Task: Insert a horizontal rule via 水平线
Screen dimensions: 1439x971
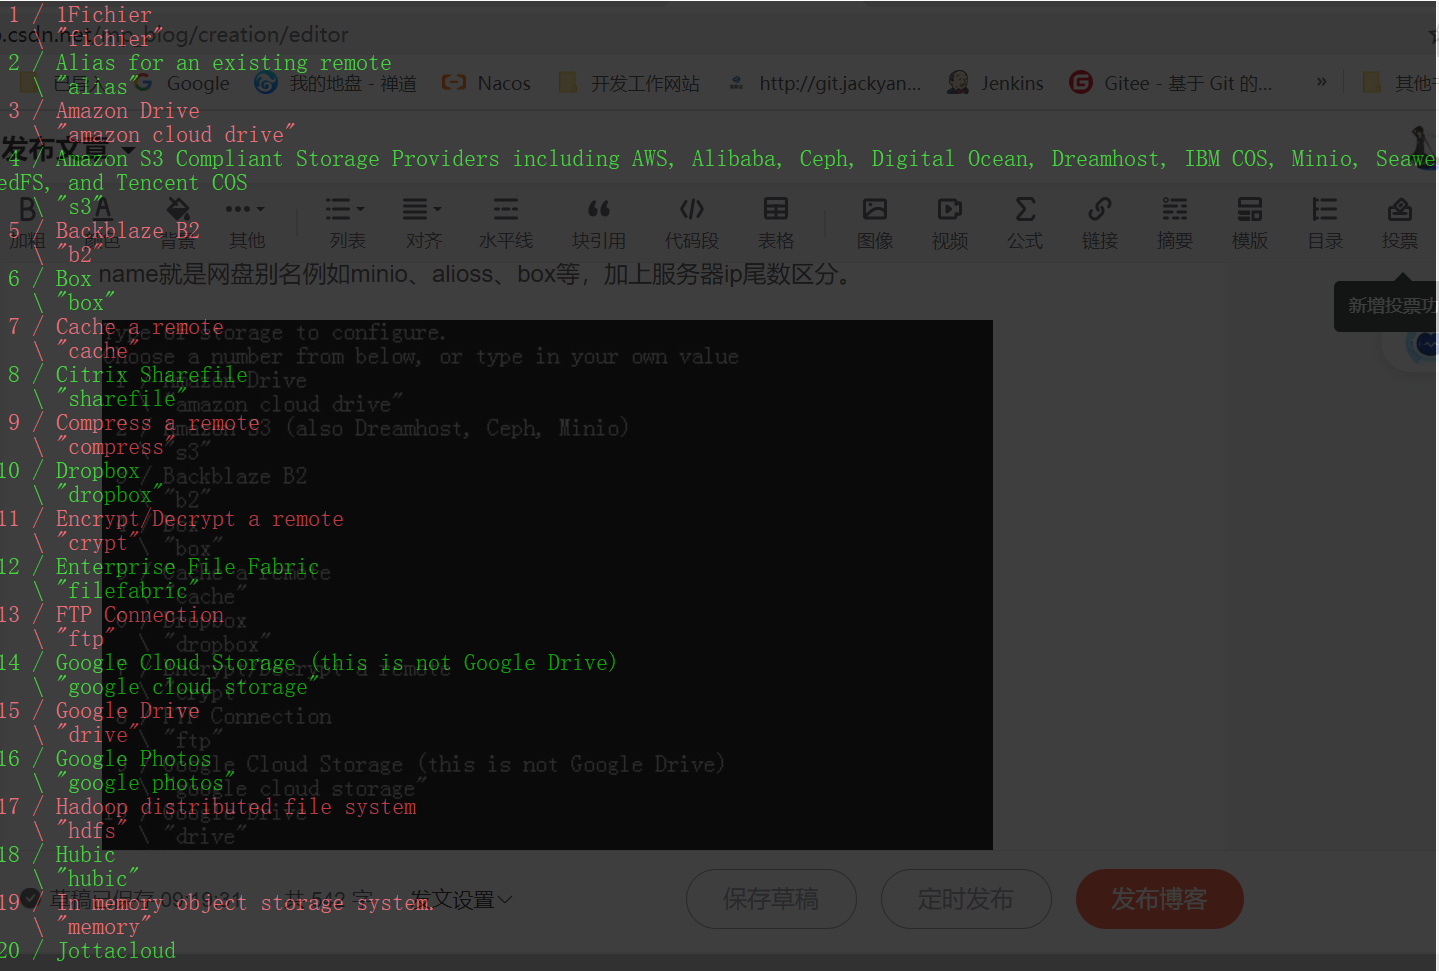Action: 505,222
